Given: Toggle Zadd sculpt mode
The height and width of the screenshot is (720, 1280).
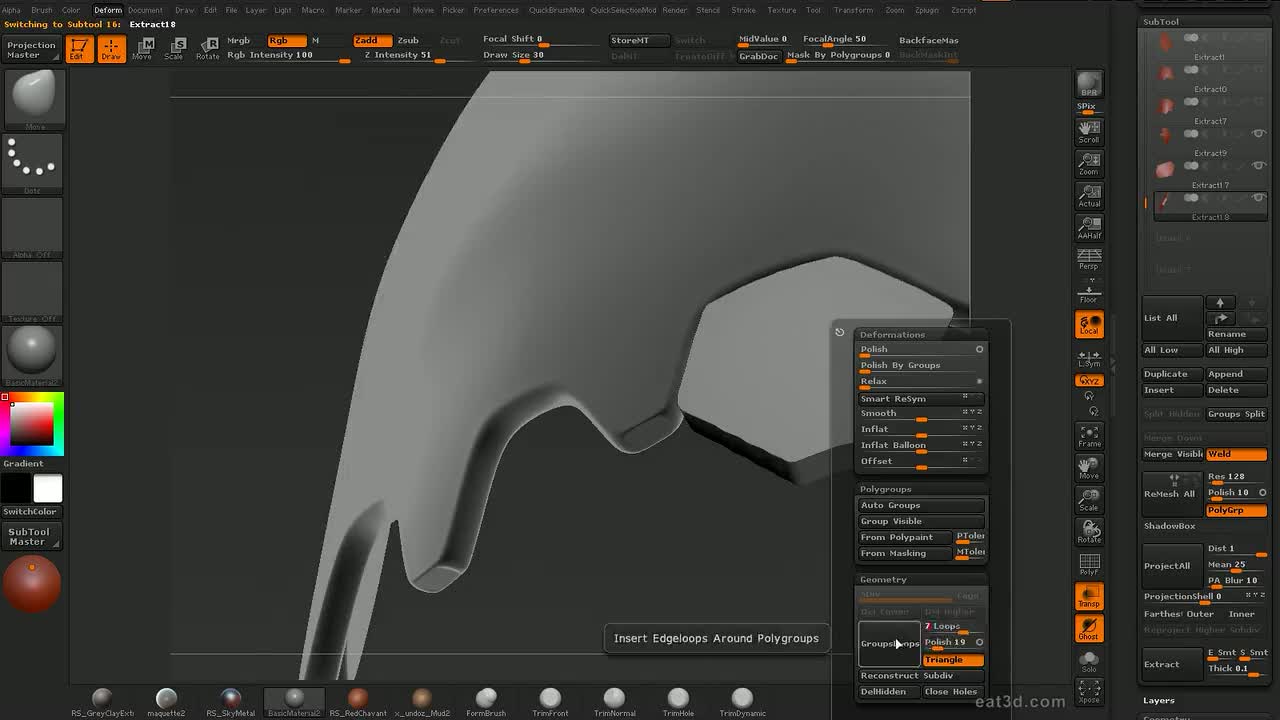Looking at the screenshot, I should coord(371,40).
